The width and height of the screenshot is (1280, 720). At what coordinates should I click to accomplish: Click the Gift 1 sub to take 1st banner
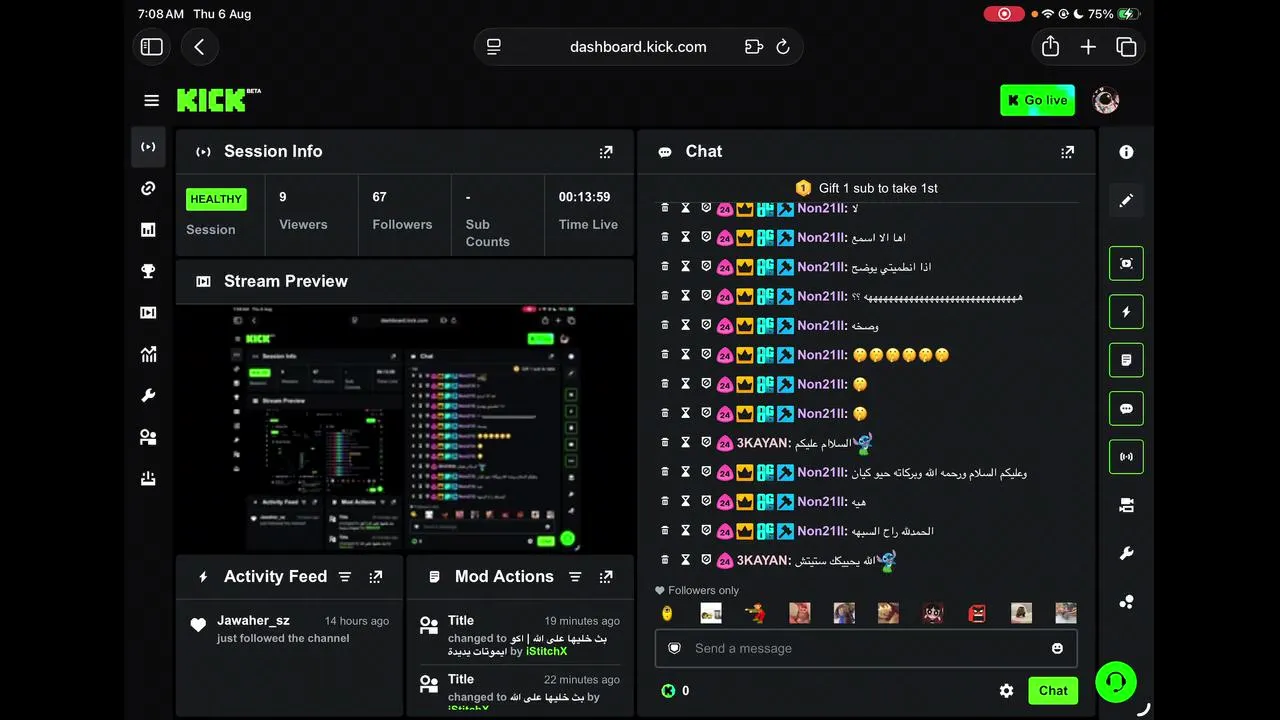coord(867,188)
